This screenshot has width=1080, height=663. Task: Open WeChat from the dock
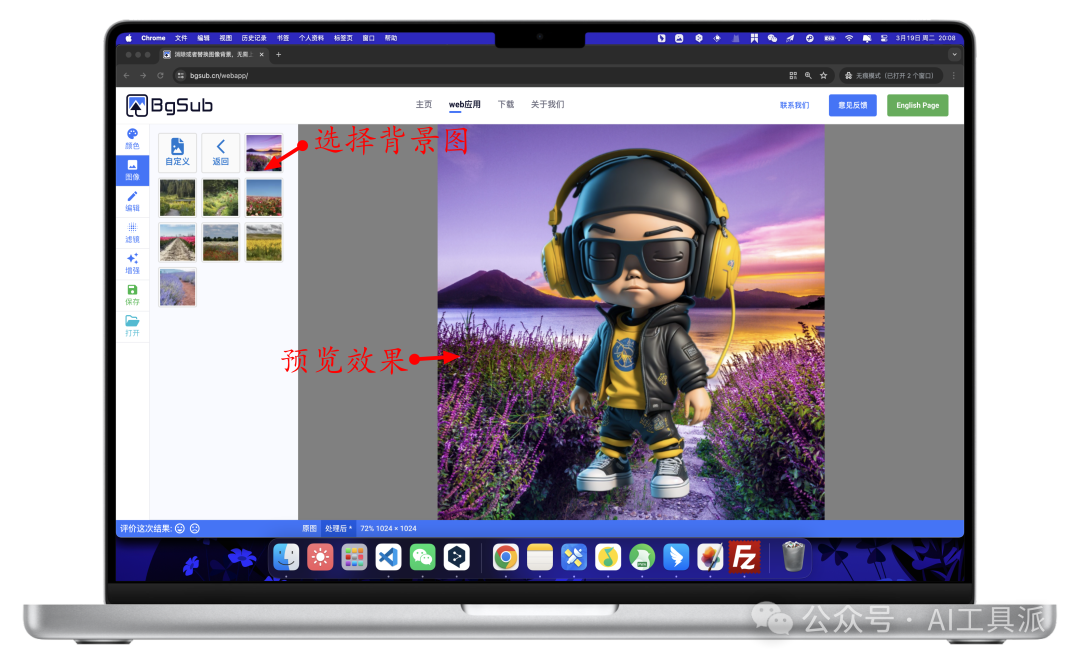point(422,556)
